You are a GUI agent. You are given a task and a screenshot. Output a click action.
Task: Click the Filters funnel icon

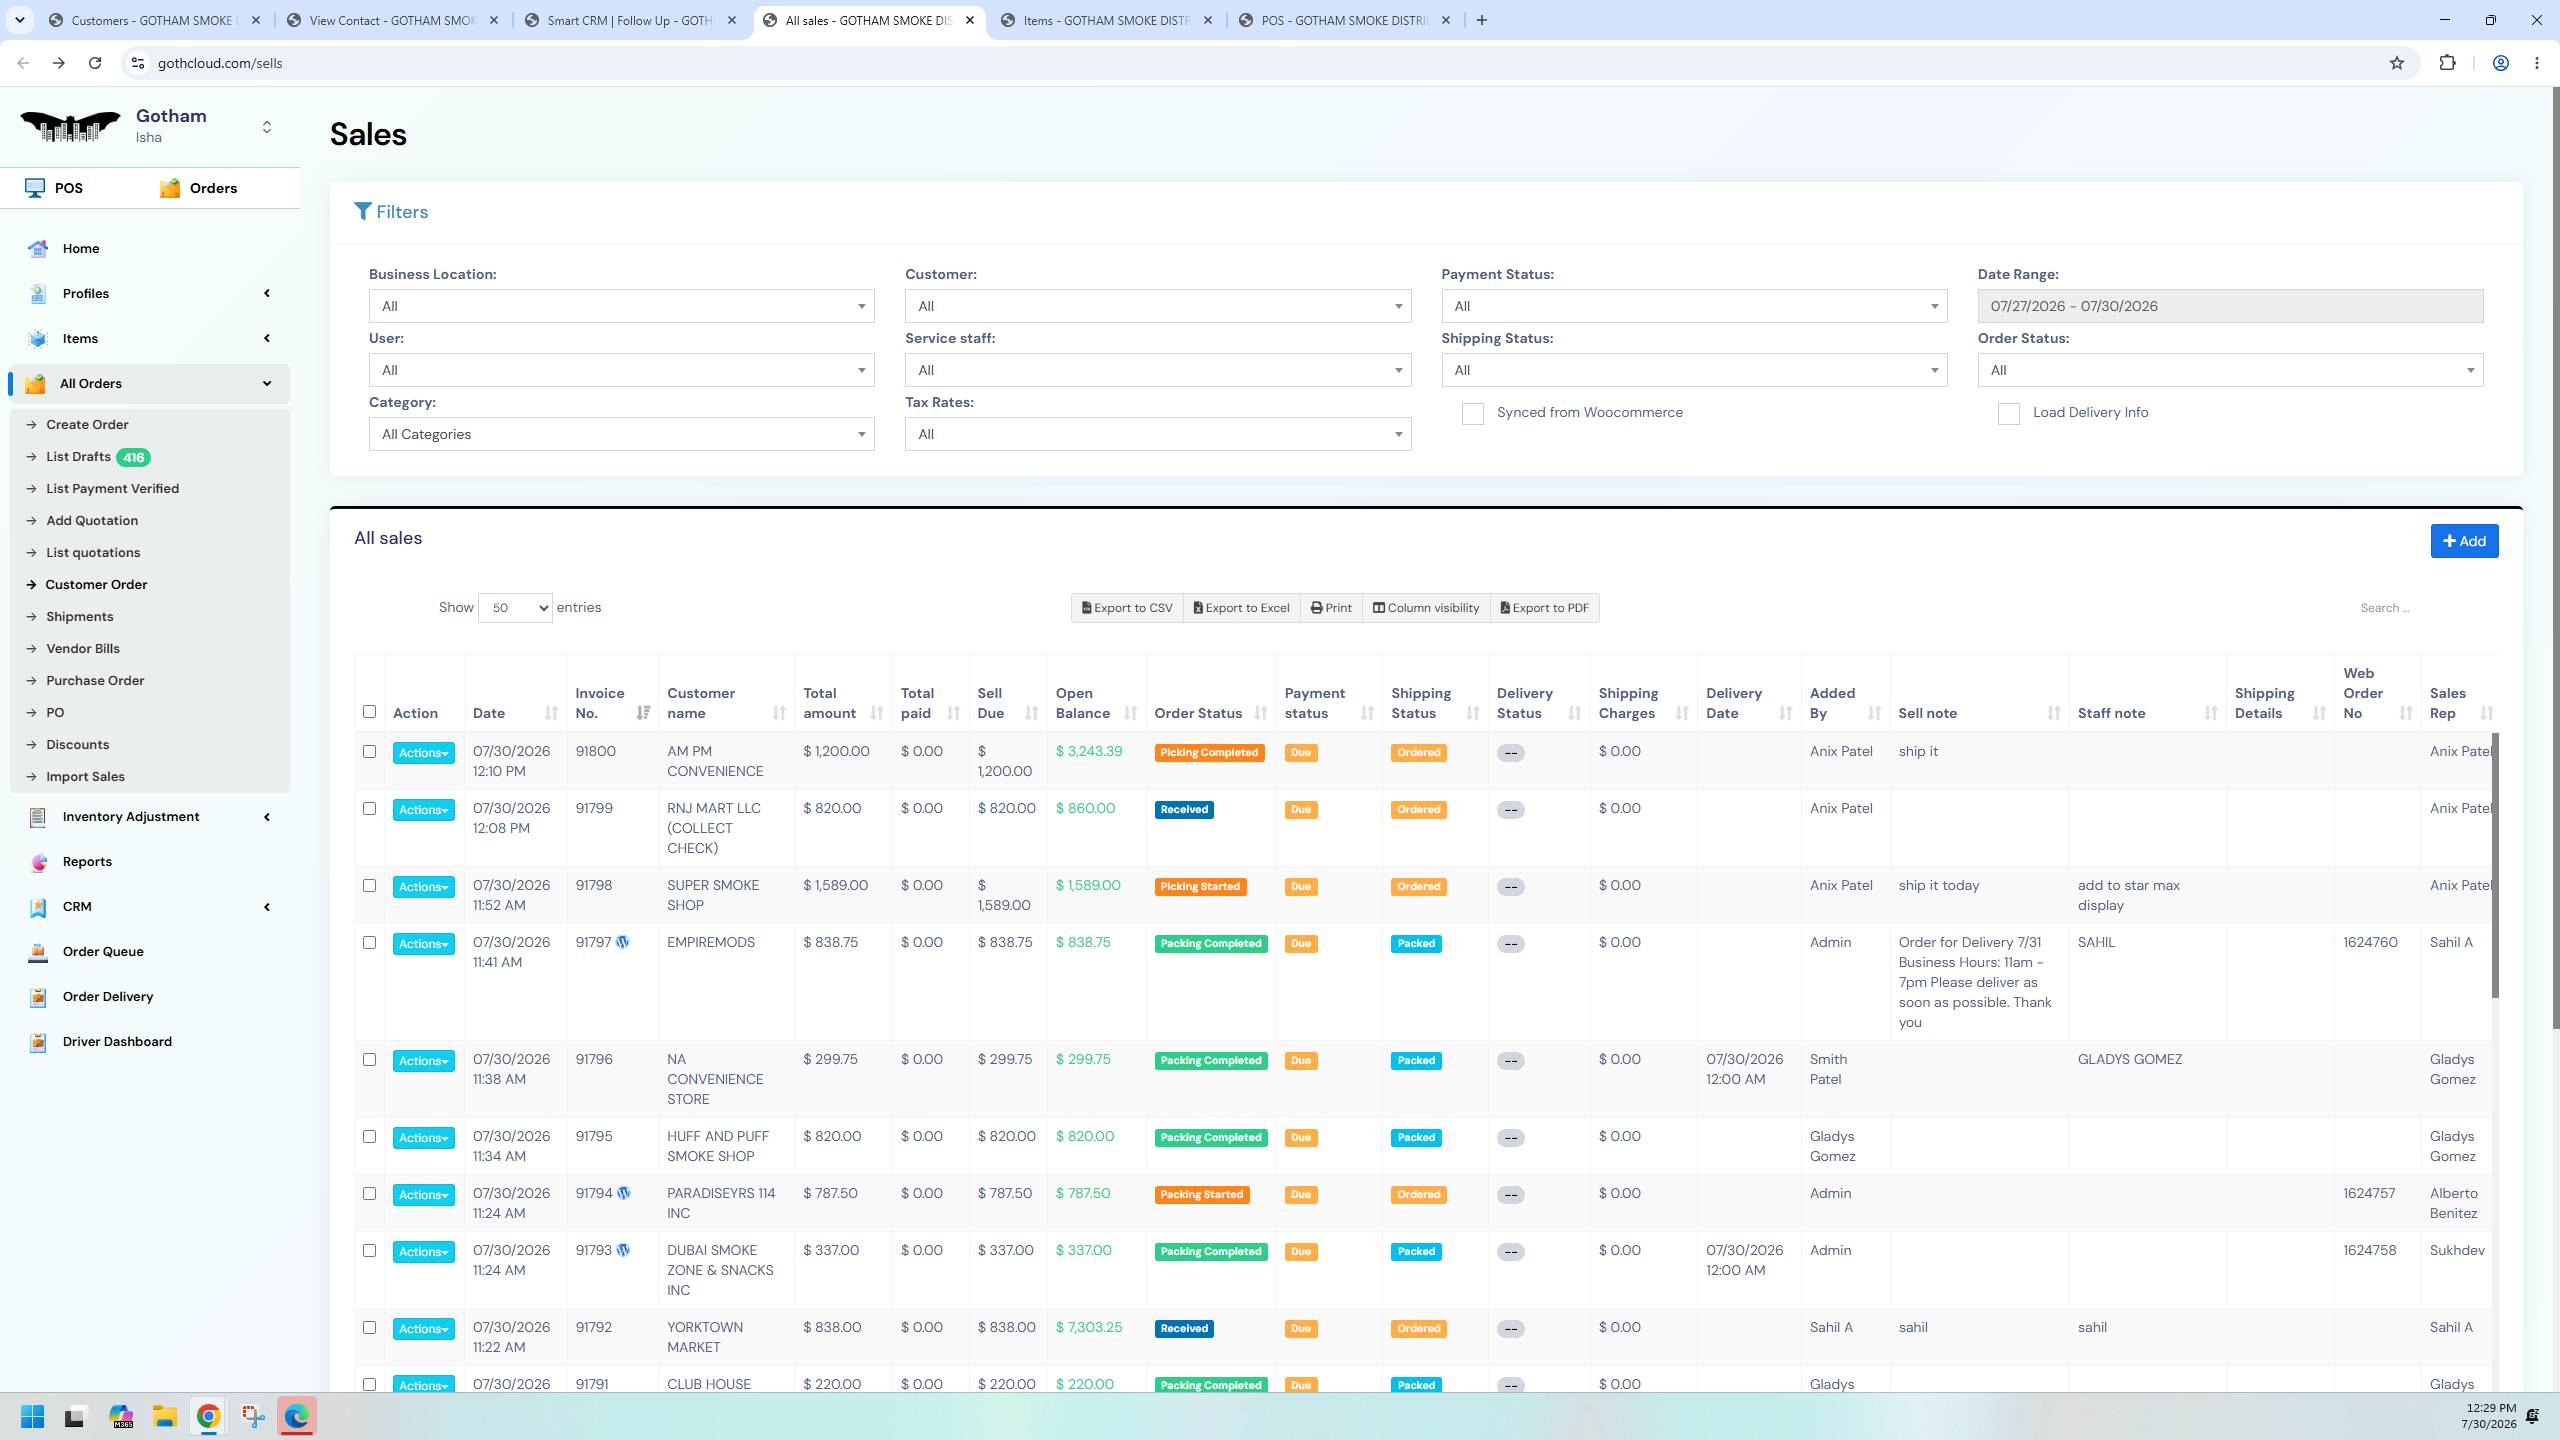tap(363, 211)
